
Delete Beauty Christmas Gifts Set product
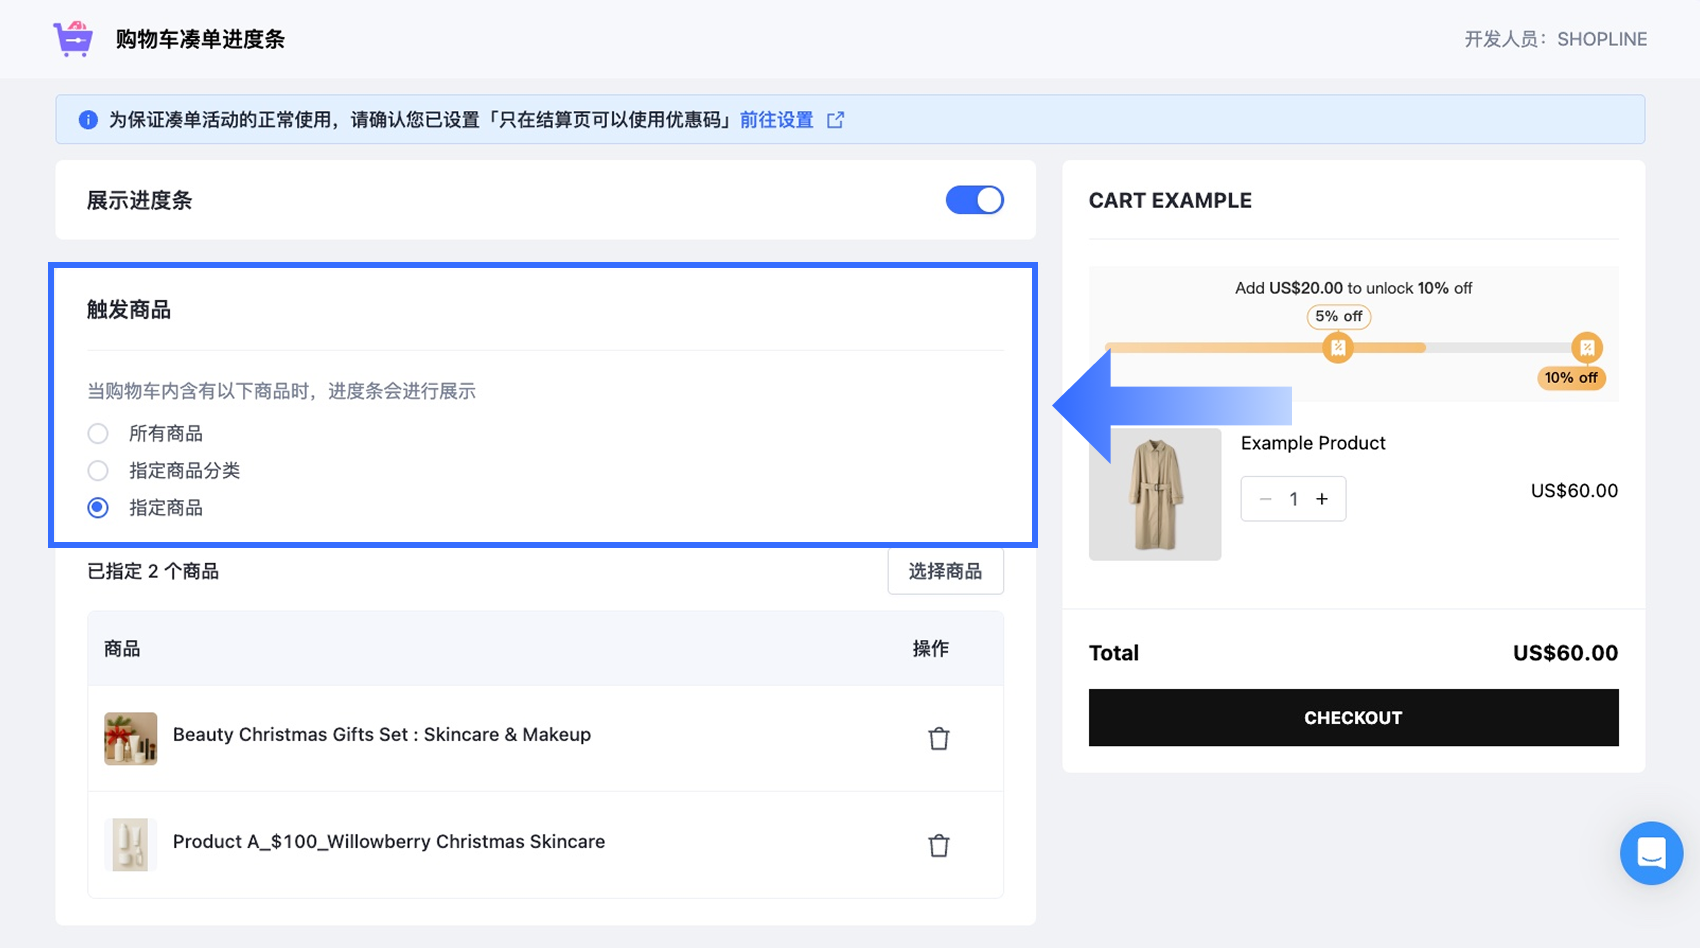pyautogui.click(x=938, y=739)
